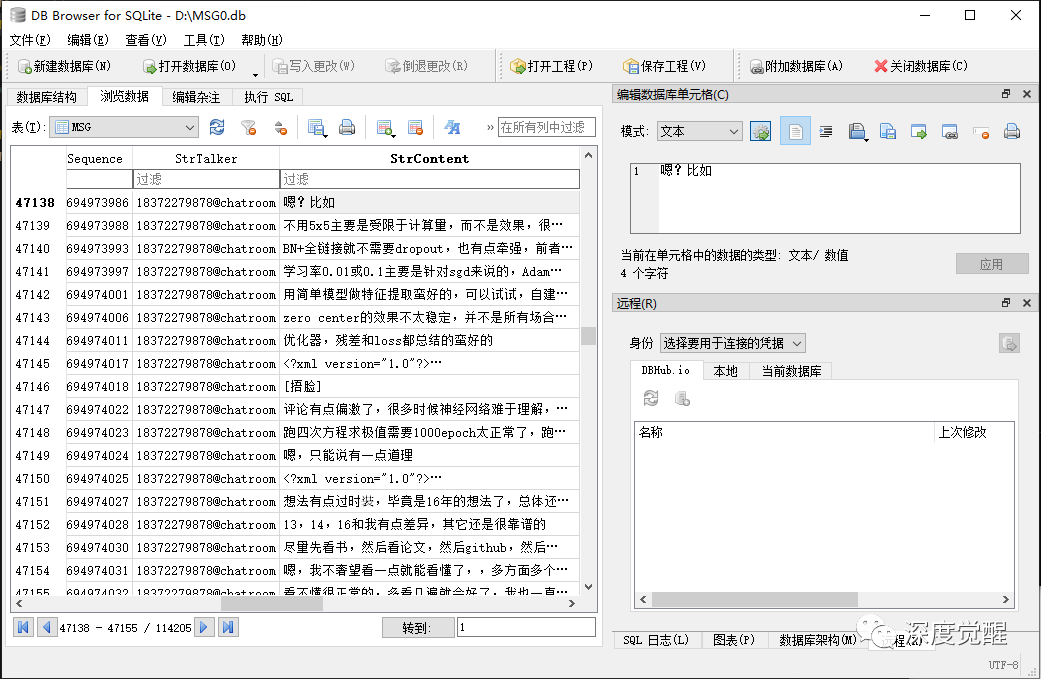Click the save cell content to file icon
The height and width of the screenshot is (679, 1041).
888,131
